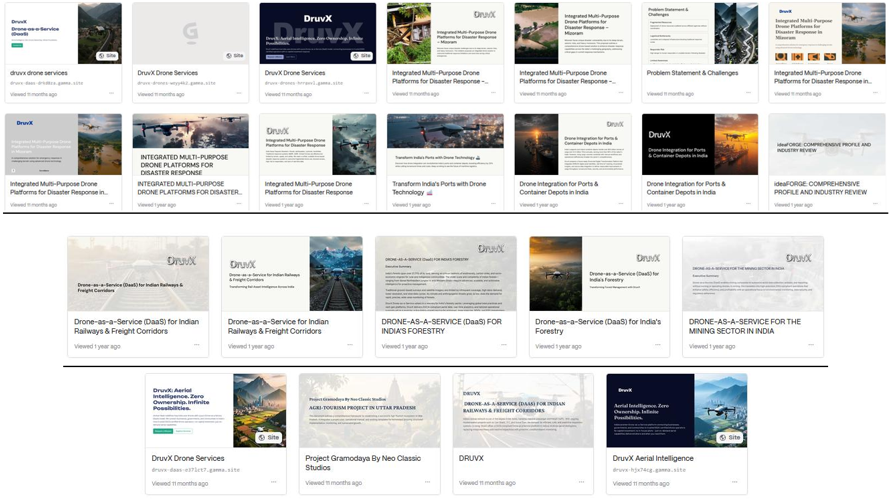Click ellipsis on uppercase INTEGRATED MULTI-PURPOSE DRONE PLATFORMS card
Screen dimensions: 893x500
(239, 204)
